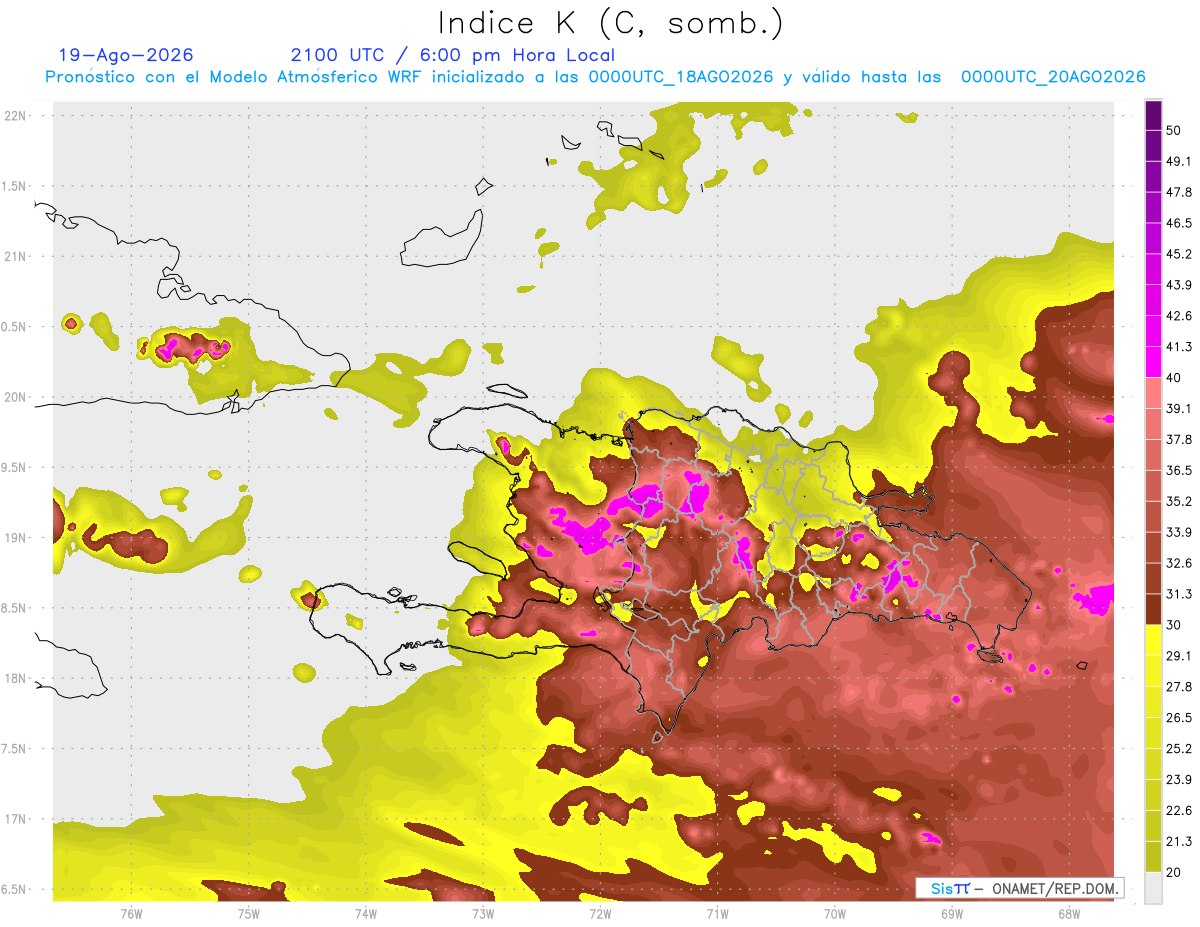This screenshot has width=1200, height=927.
Task: Click the "35.2" legend value
Action: [x=1179, y=501]
